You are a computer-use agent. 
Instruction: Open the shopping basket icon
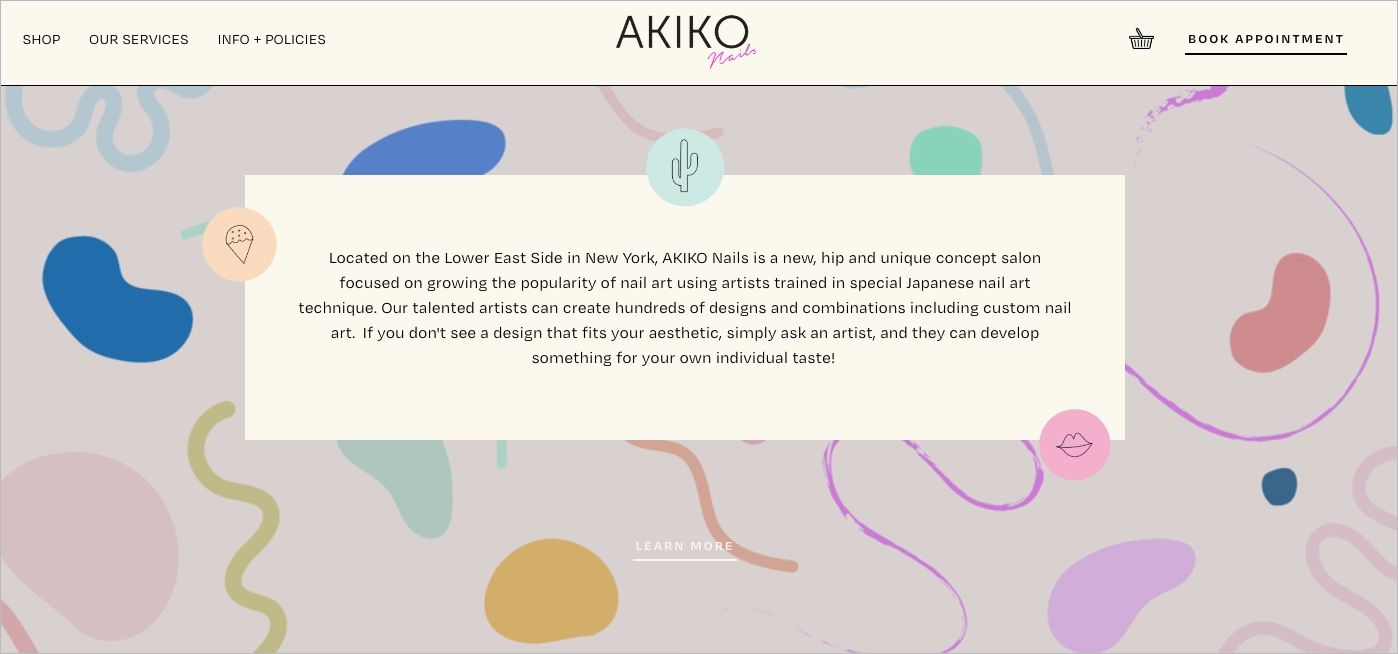point(1141,40)
